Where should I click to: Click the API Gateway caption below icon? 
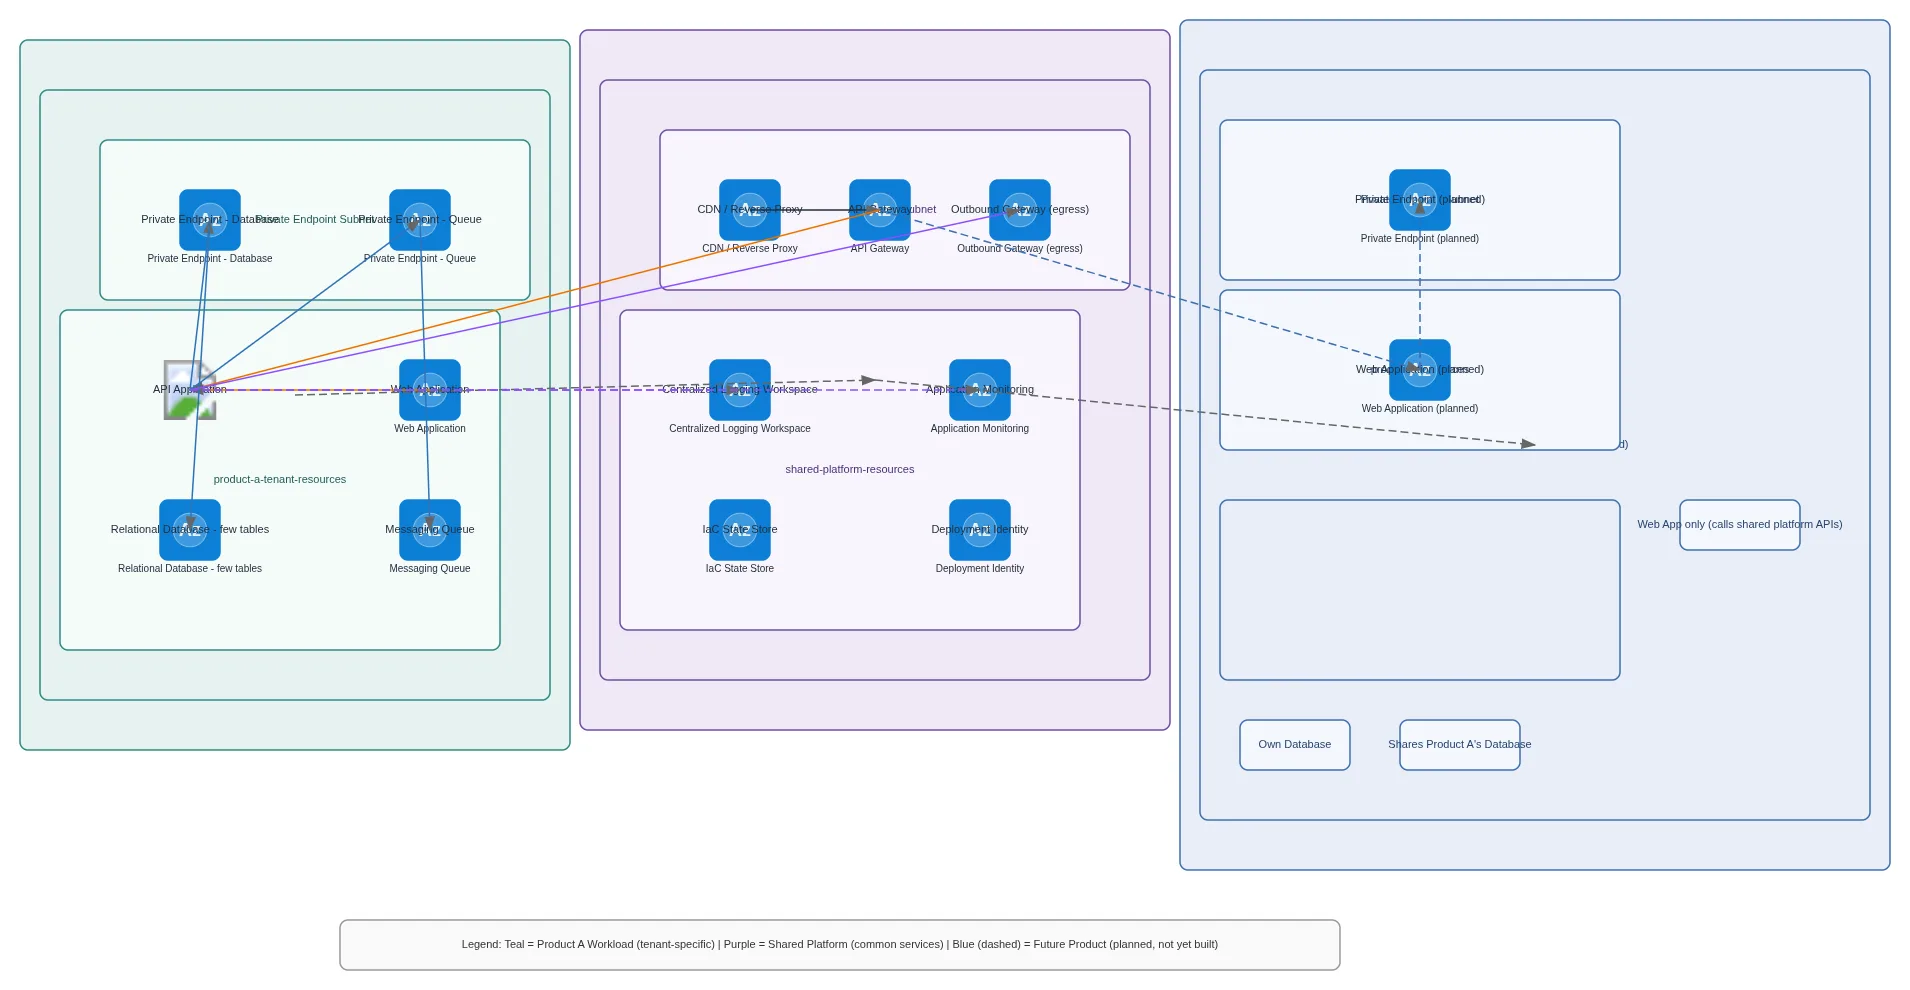click(880, 249)
